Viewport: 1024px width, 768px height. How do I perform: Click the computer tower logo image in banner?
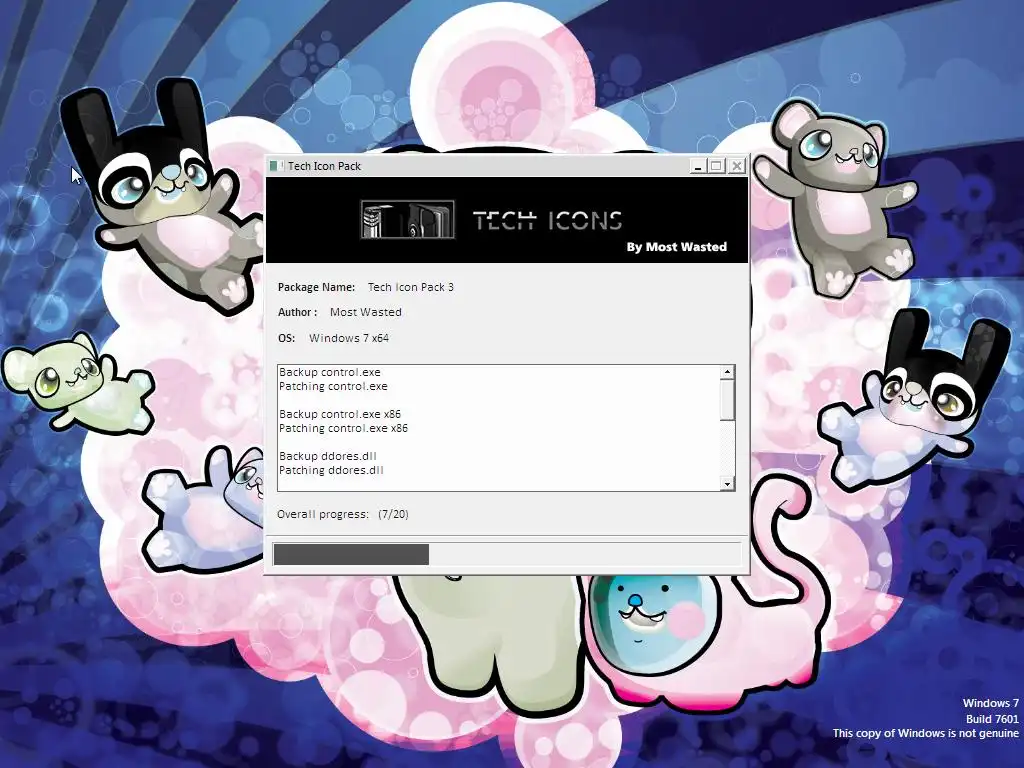408,219
